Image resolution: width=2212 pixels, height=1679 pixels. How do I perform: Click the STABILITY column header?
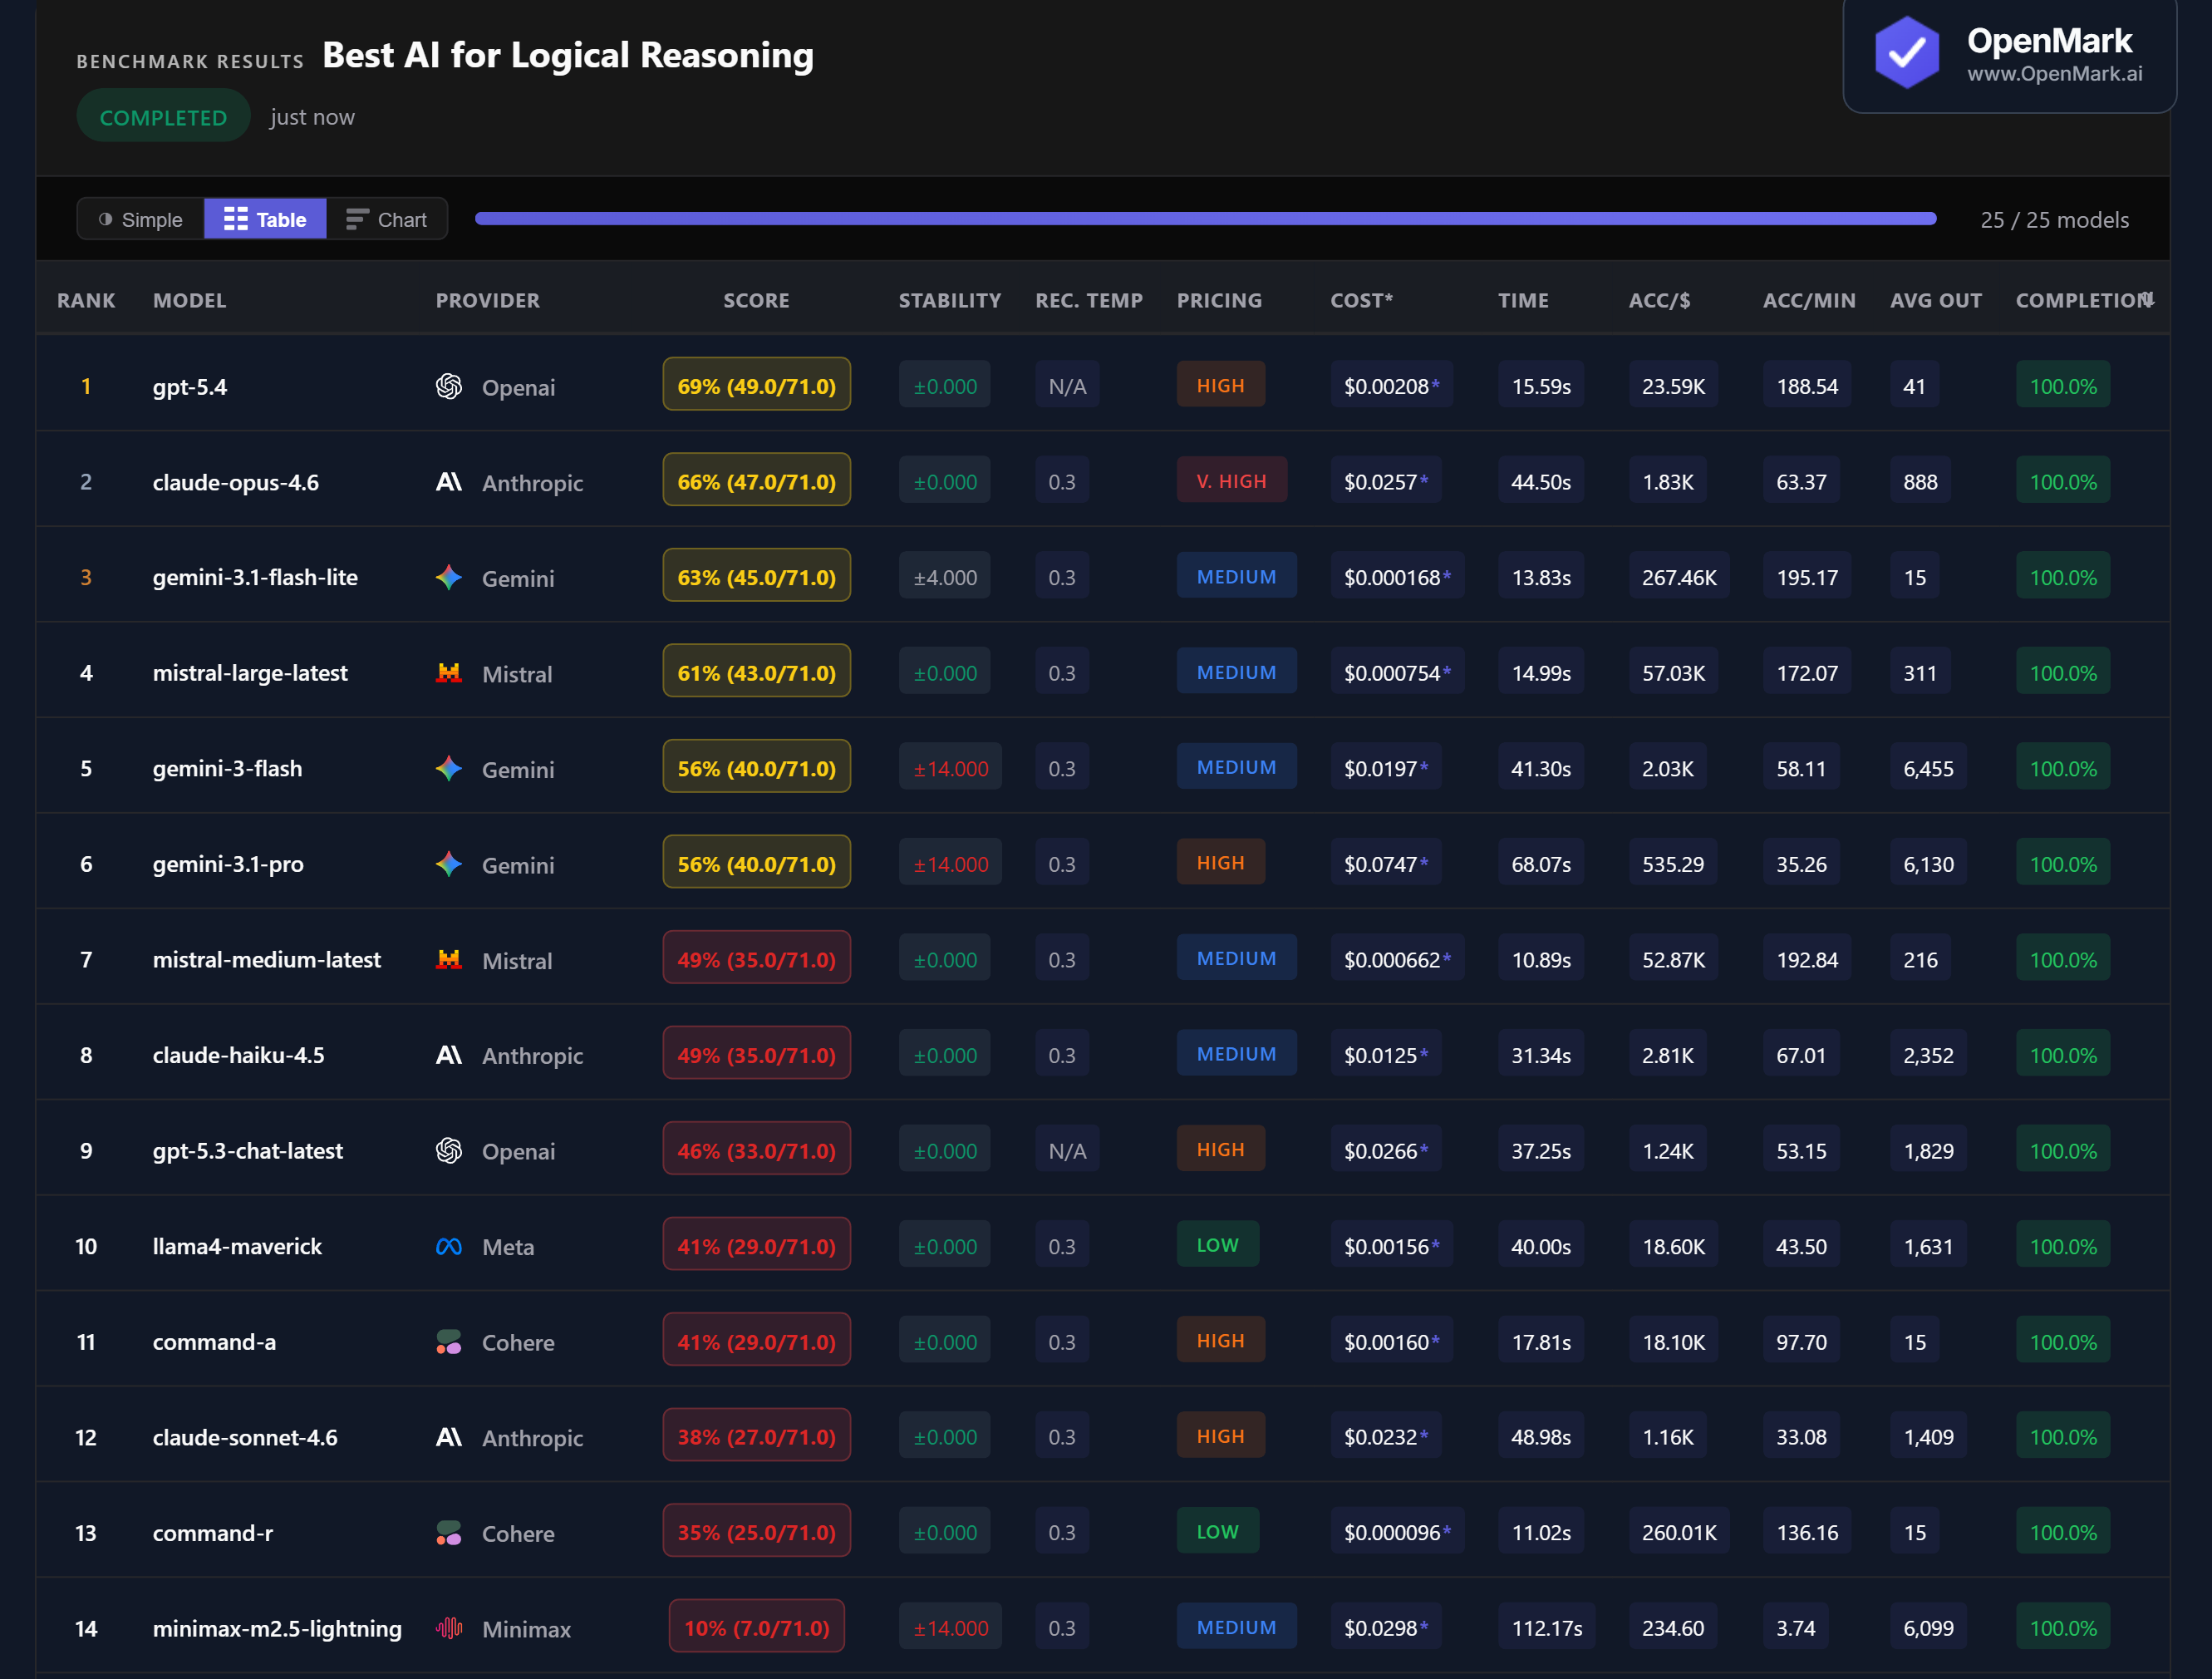[x=949, y=301]
